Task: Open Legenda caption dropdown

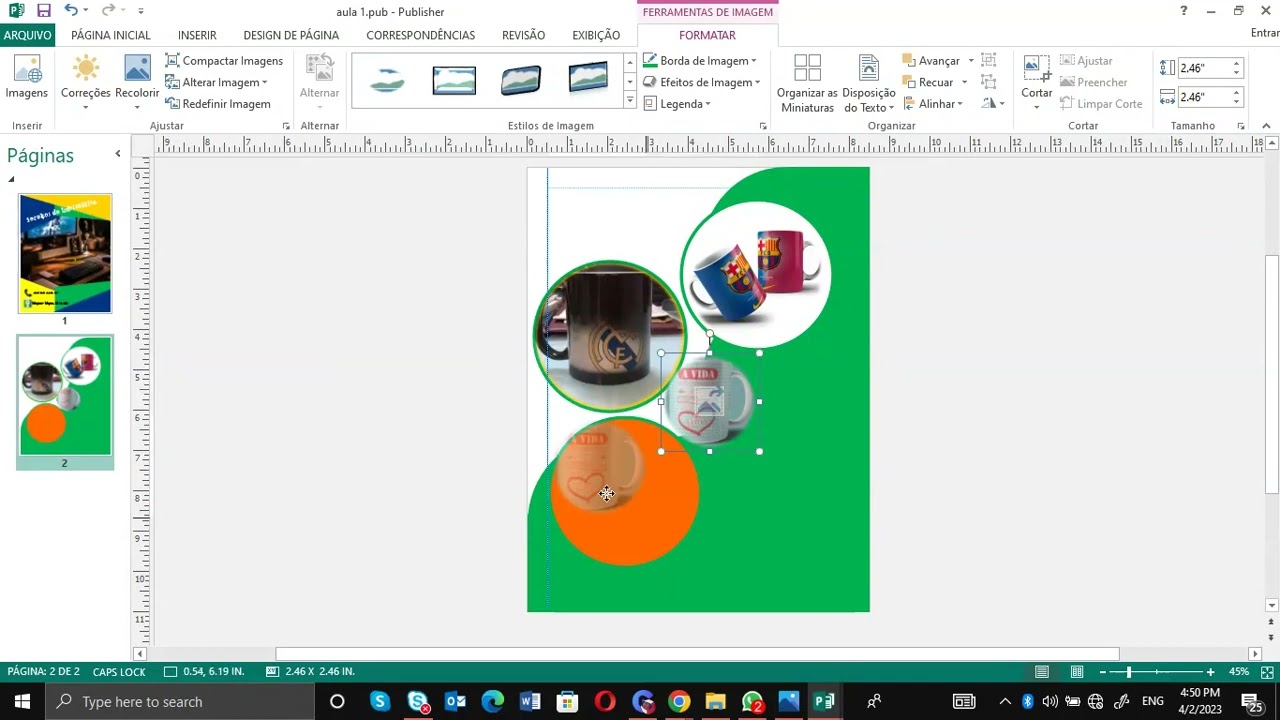Action: click(677, 104)
